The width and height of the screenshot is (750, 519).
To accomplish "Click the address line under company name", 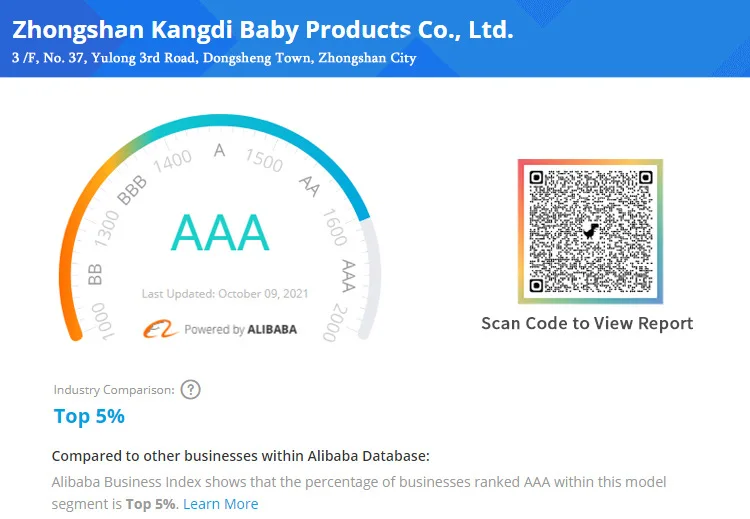I will 213,58.
